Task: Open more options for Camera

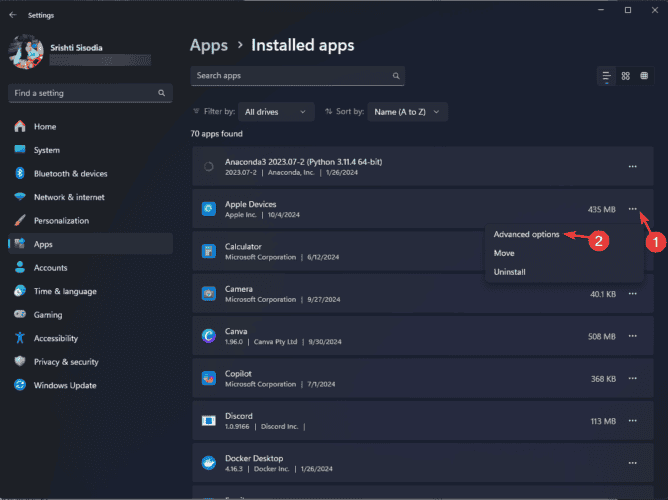Action: 633,293
